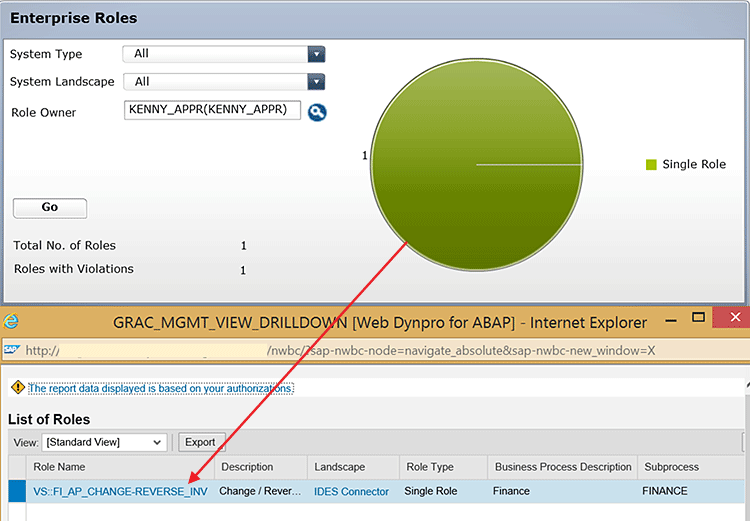Click the yellow warning message icon
750x521 pixels.
coord(16,388)
